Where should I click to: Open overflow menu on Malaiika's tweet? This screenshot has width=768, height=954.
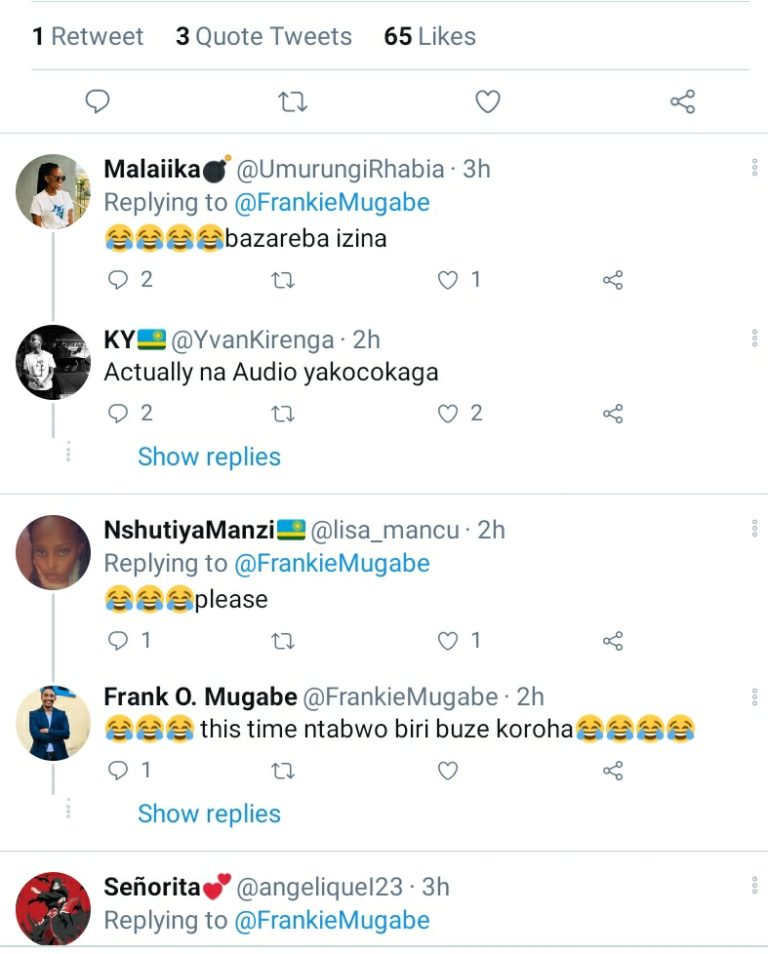(754, 168)
